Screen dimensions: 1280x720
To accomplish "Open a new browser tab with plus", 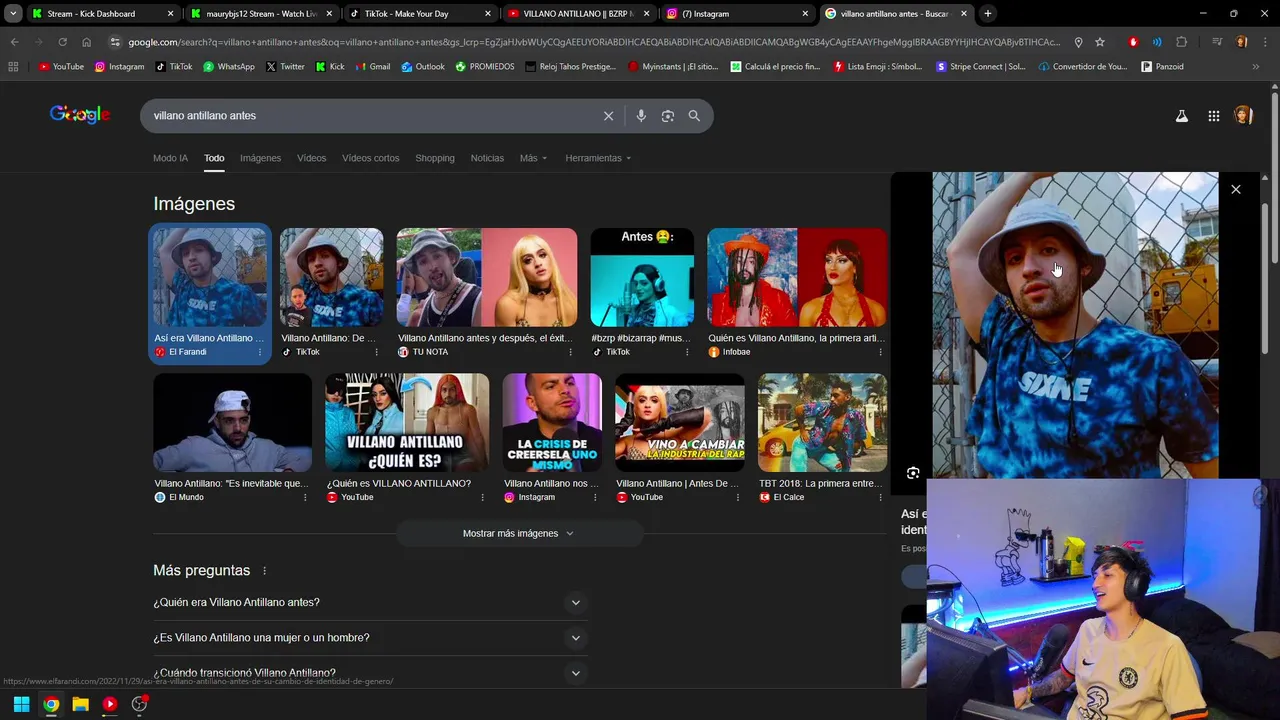I will [x=988, y=14].
